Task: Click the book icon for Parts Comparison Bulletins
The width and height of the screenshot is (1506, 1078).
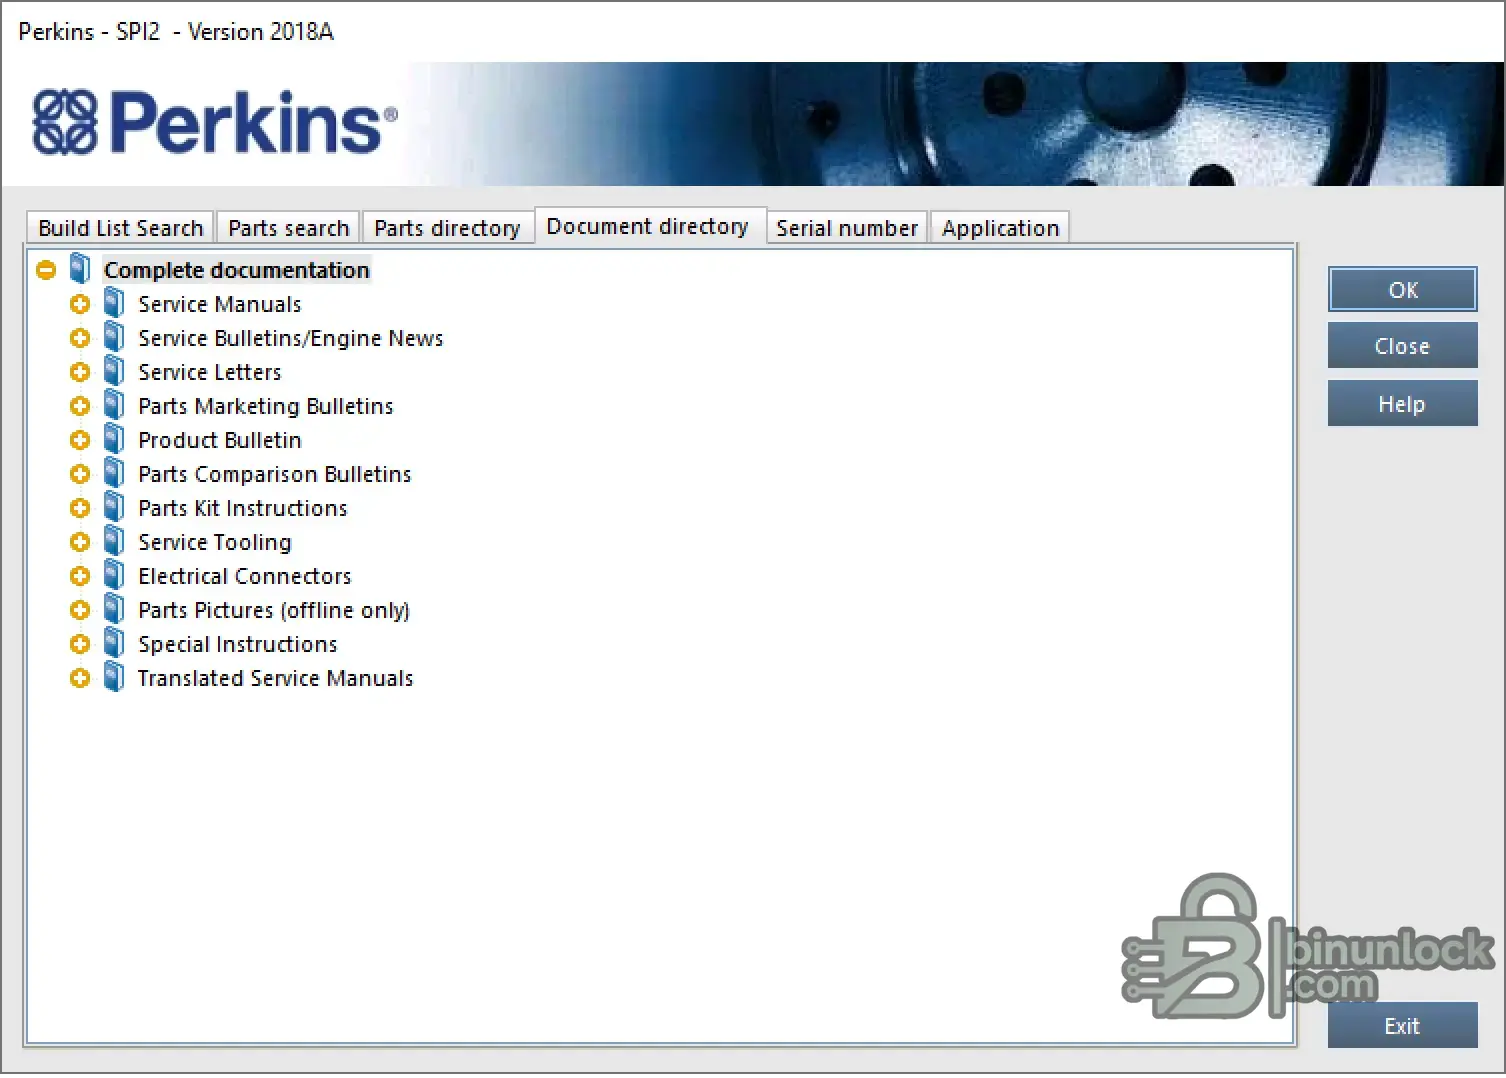Action: click(114, 473)
